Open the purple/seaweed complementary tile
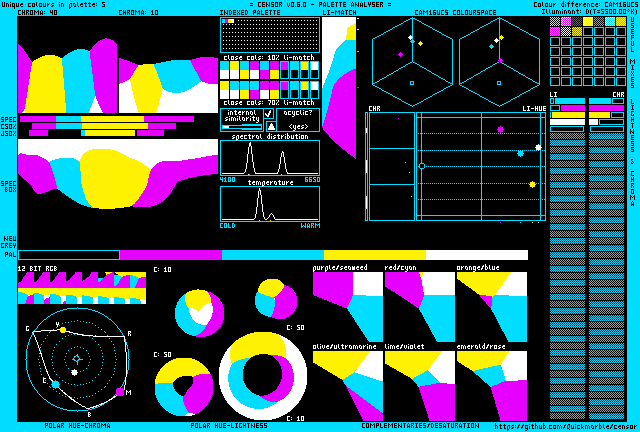 tap(348, 307)
